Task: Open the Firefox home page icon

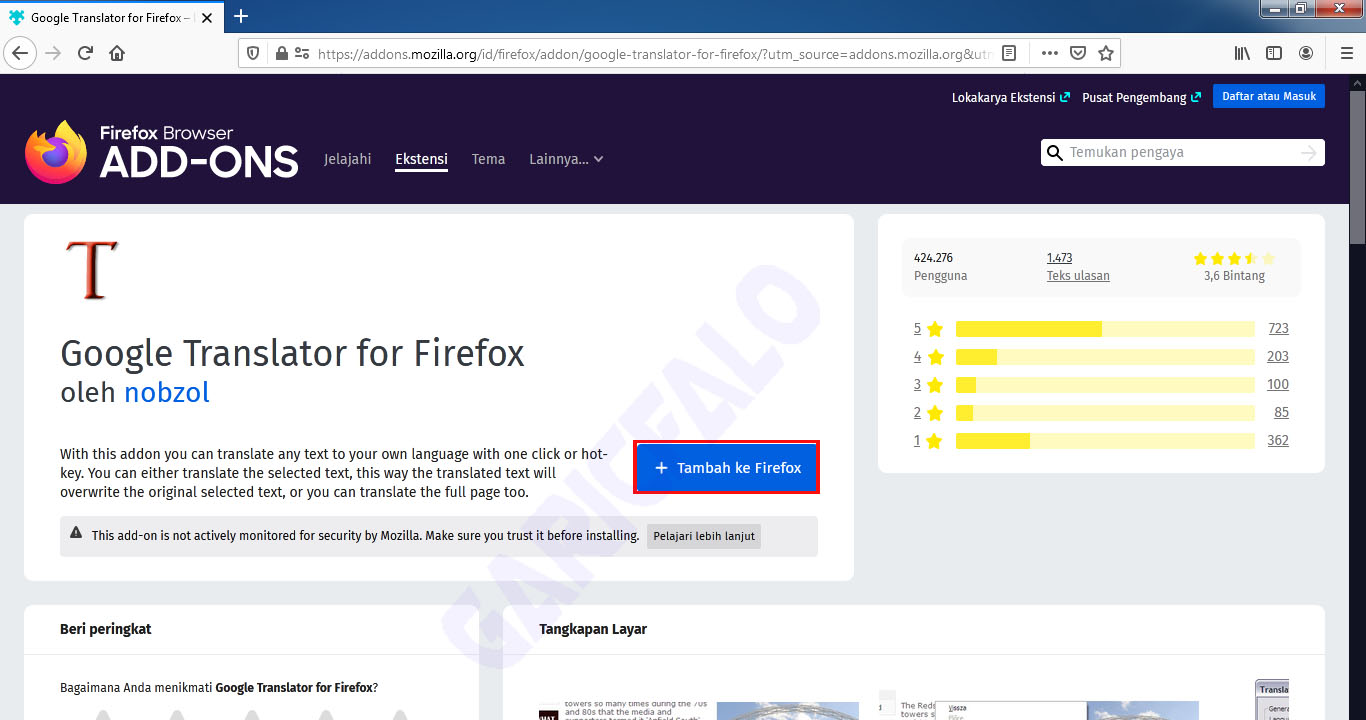Action: tap(117, 53)
